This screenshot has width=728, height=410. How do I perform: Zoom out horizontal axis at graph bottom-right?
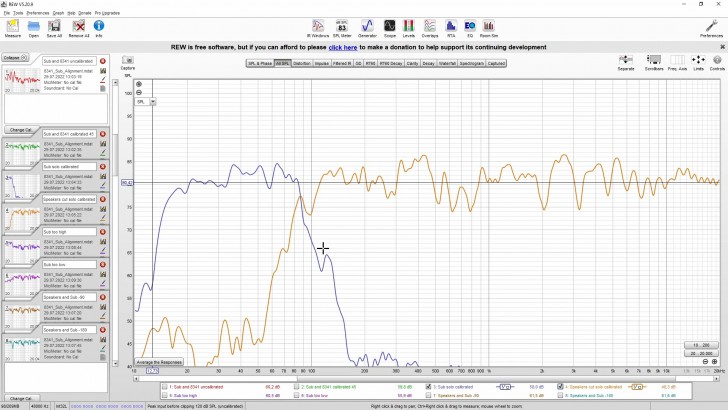pyautogui.click(x=706, y=361)
